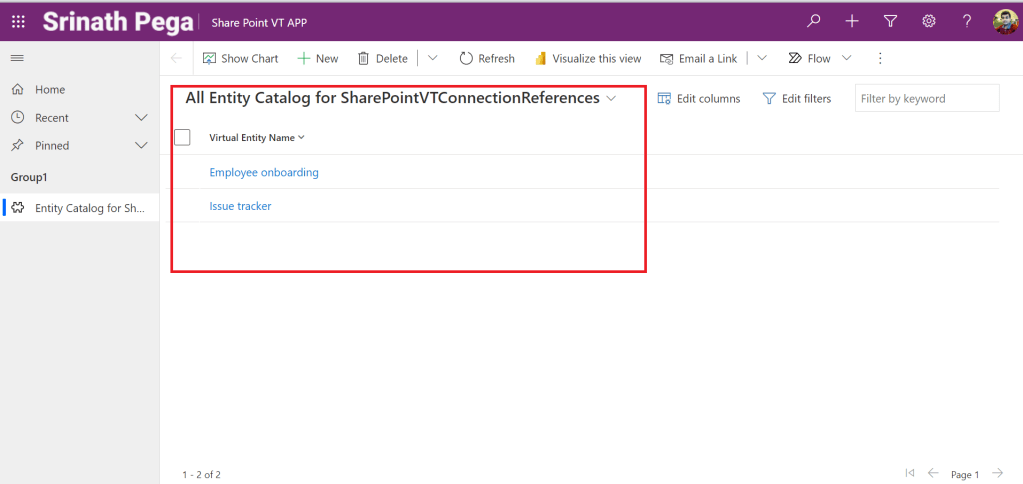This screenshot has height=484, width=1023.
Task: Open the Flow dropdown arrow
Action: (847, 59)
